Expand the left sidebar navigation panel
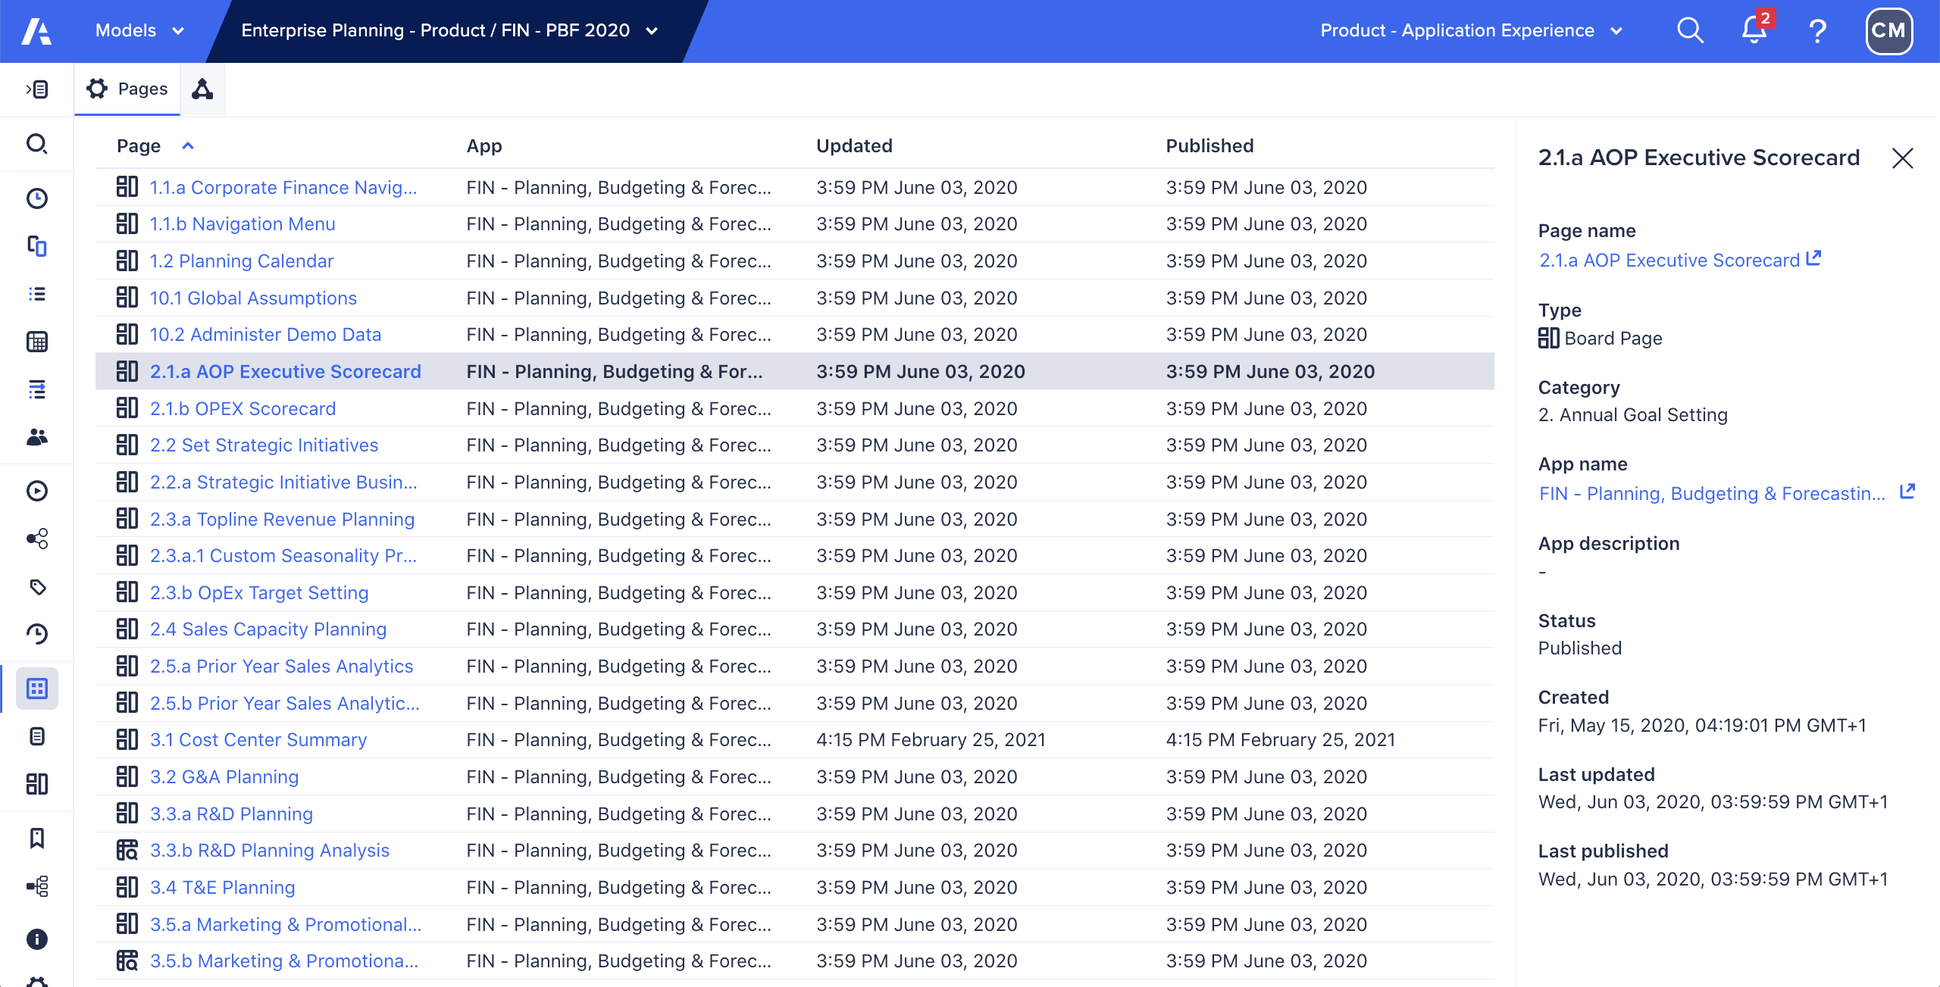Screen dimensions: 1940x987 [x=37, y=89]
